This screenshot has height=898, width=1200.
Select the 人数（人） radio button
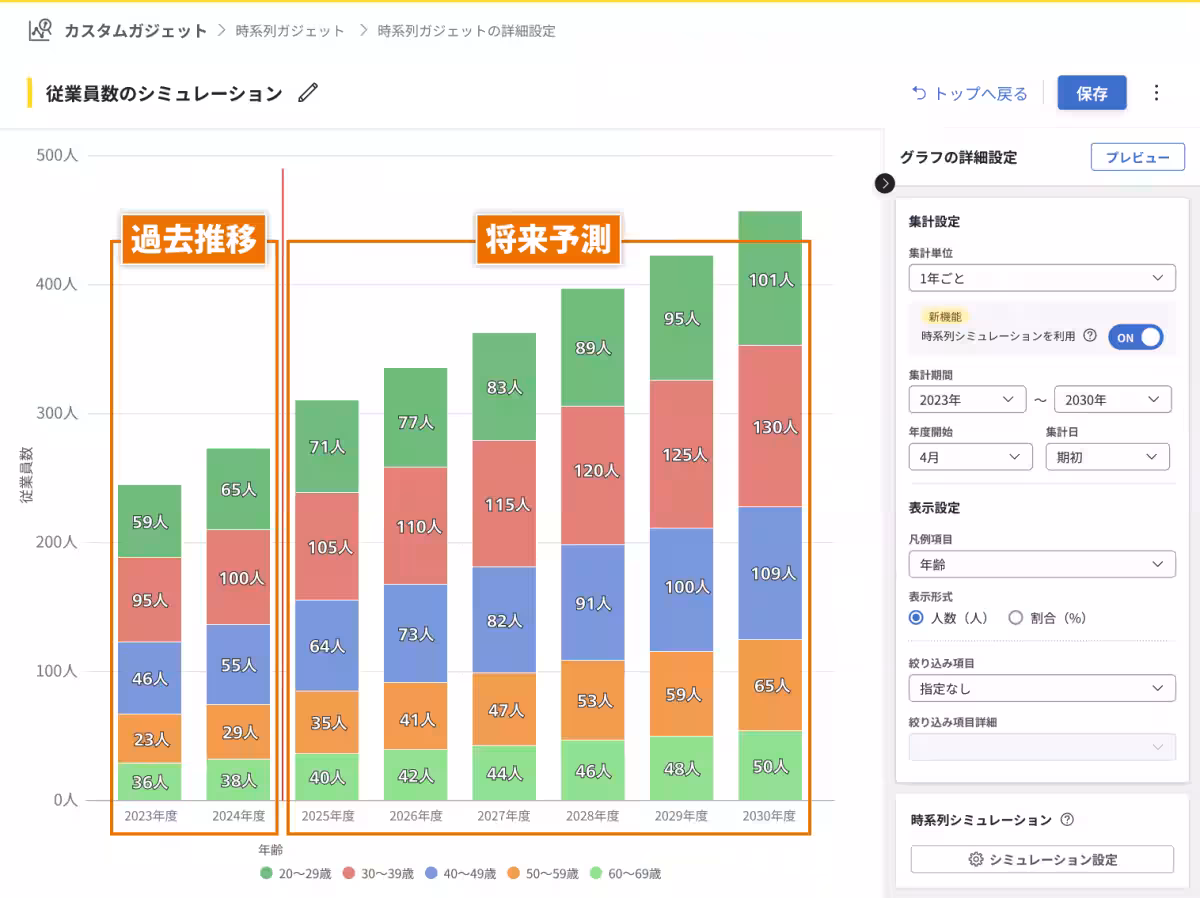tap(916, 618)
